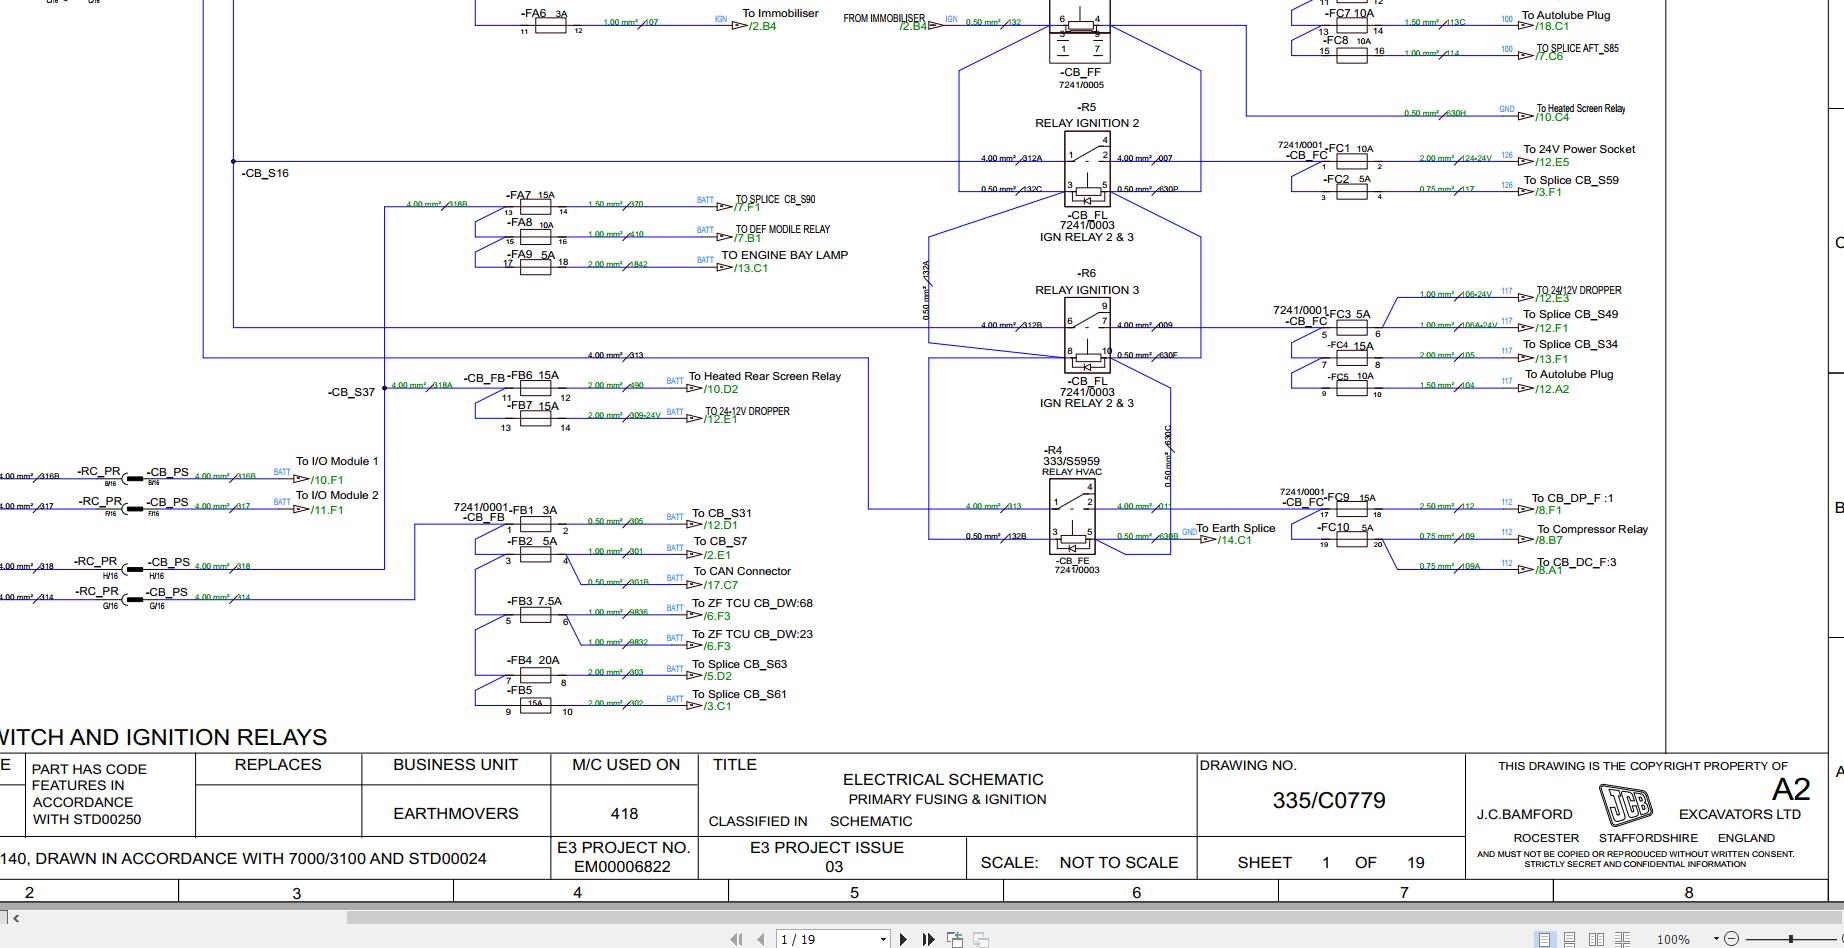
Task: Switch to two-page side-by-side view
Action: point(1596,939)
